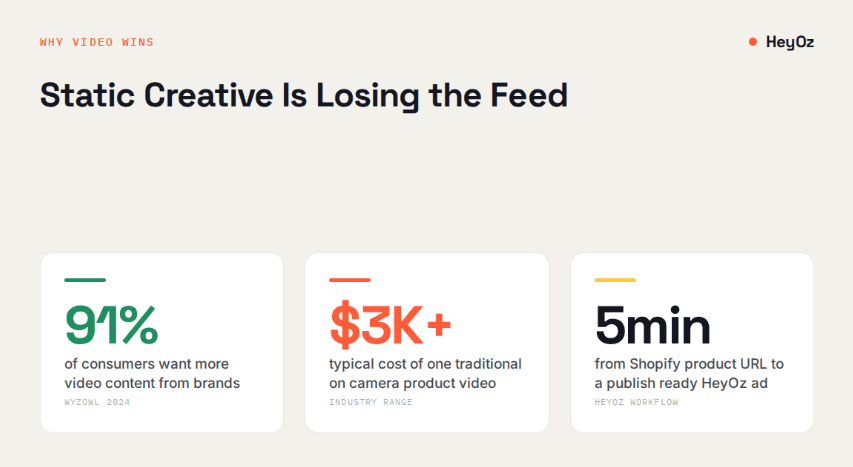853x467 pixels.
Task: Click the orange dot beside HeyOz logo
Action: click(x=753, y=42)
